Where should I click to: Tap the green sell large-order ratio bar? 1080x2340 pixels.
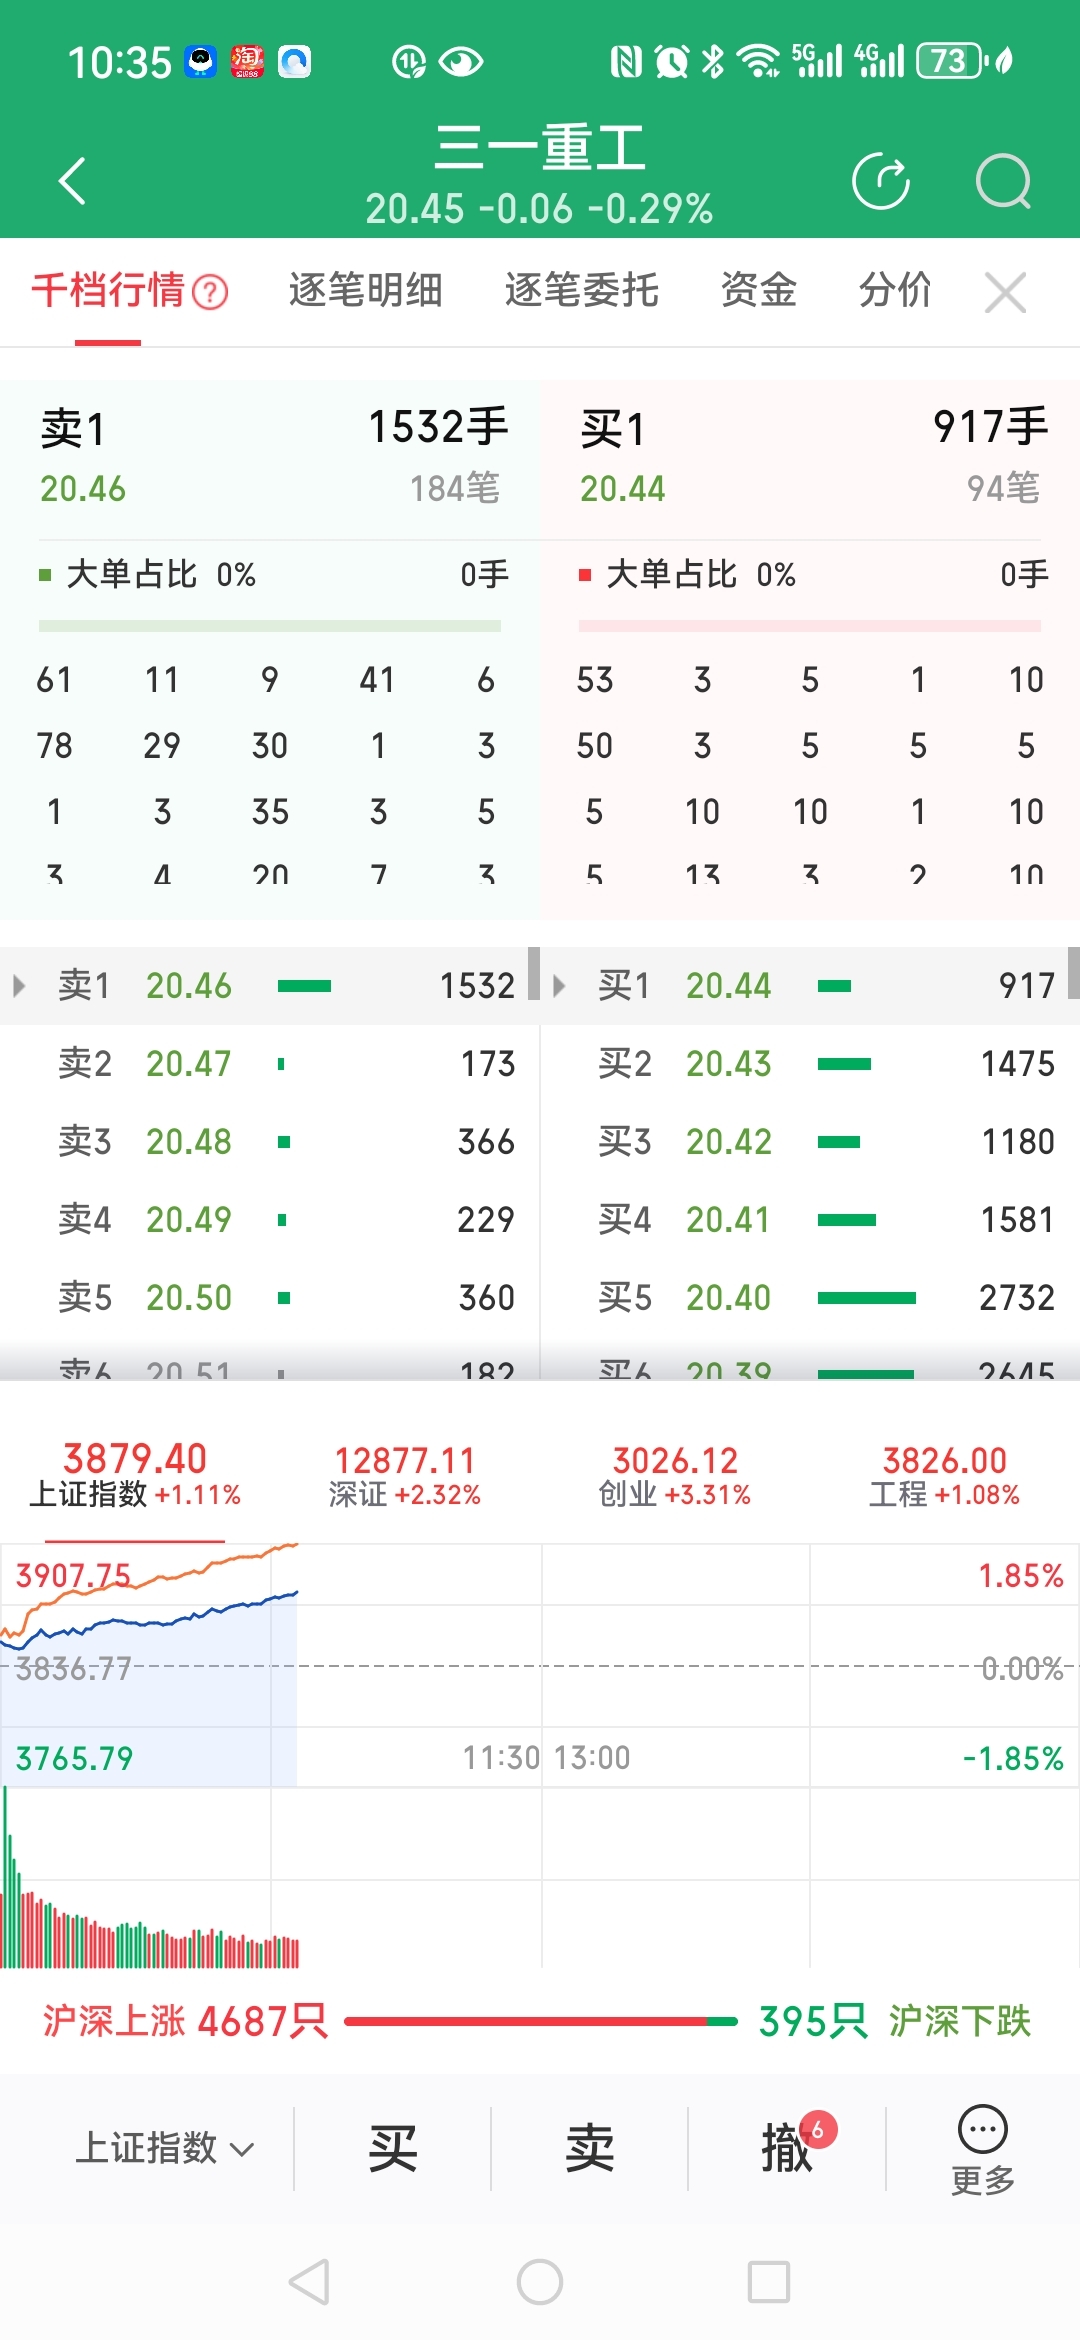tap(270, 626)
